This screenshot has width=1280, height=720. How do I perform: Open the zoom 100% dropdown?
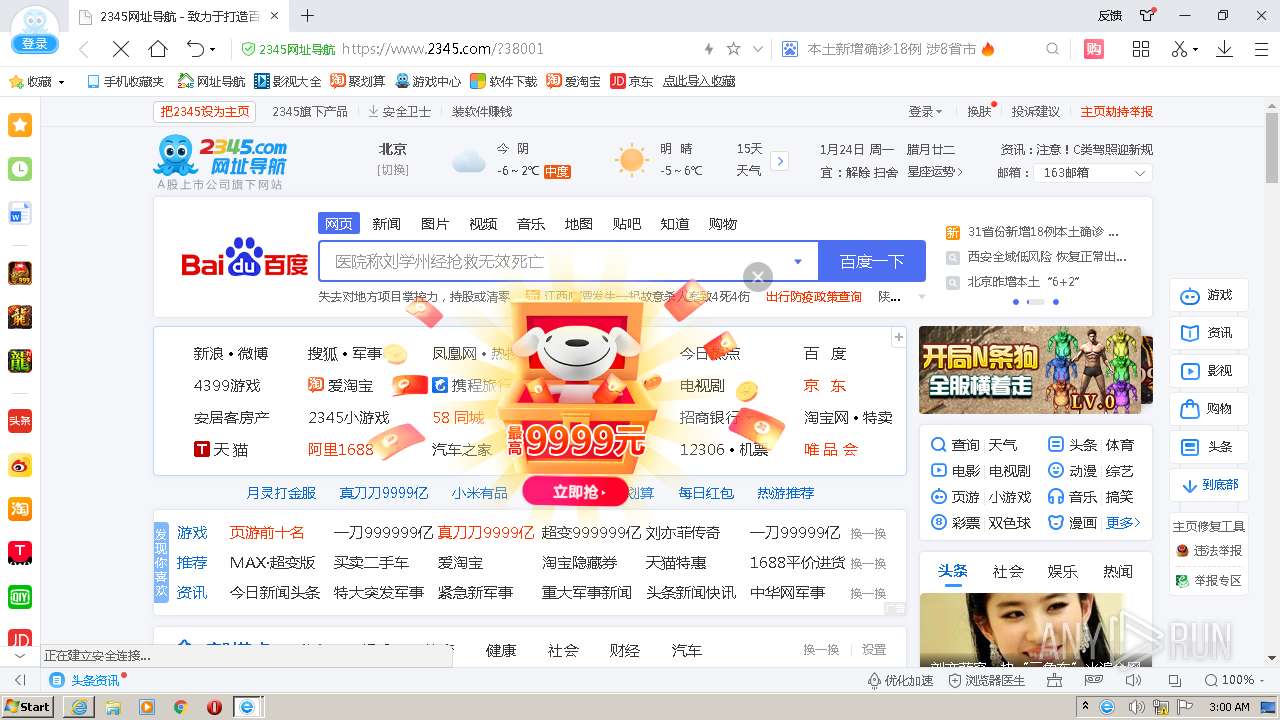[1236, 680]
